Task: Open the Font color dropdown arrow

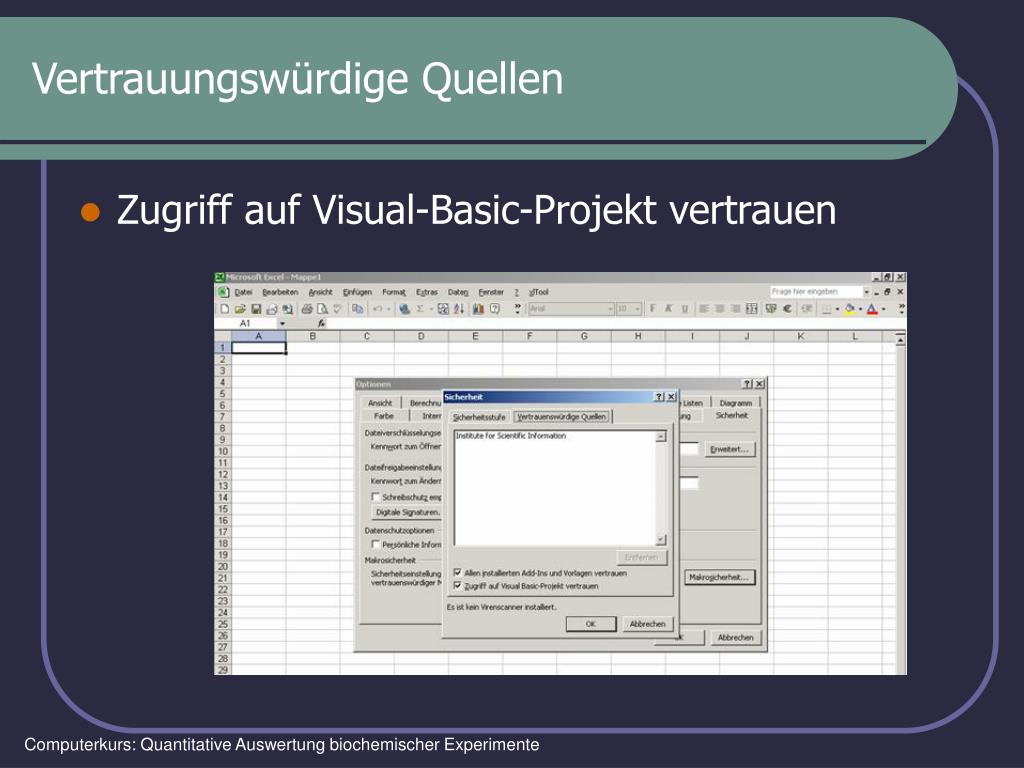Action: (x=884, y=309)
